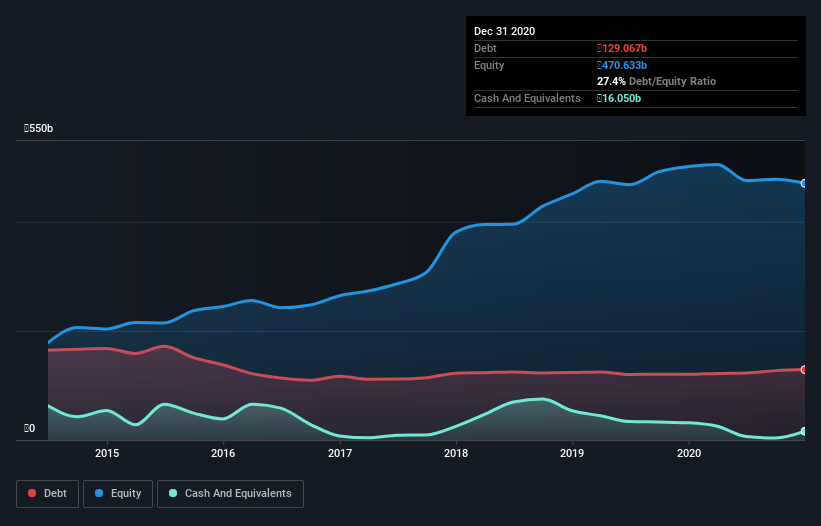Toggle Cash And Equivalents legend button
Image resolution: width=821 pixels, height=526 pixels.
(230, 494)
